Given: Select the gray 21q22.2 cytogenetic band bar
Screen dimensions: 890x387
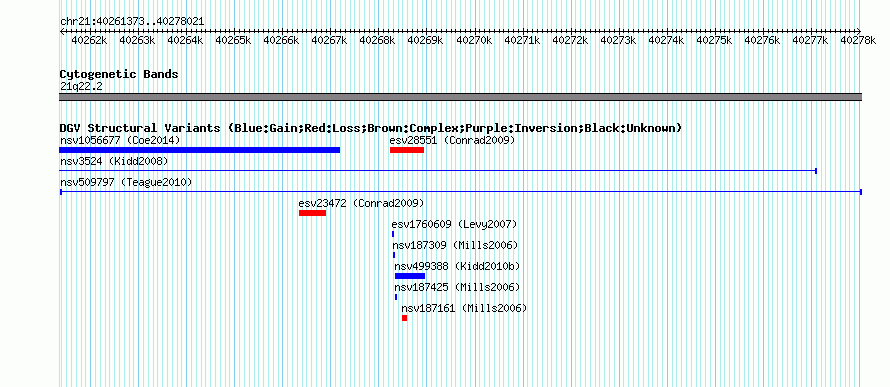Looking at the screenshot, I should (x=460, y=97).
